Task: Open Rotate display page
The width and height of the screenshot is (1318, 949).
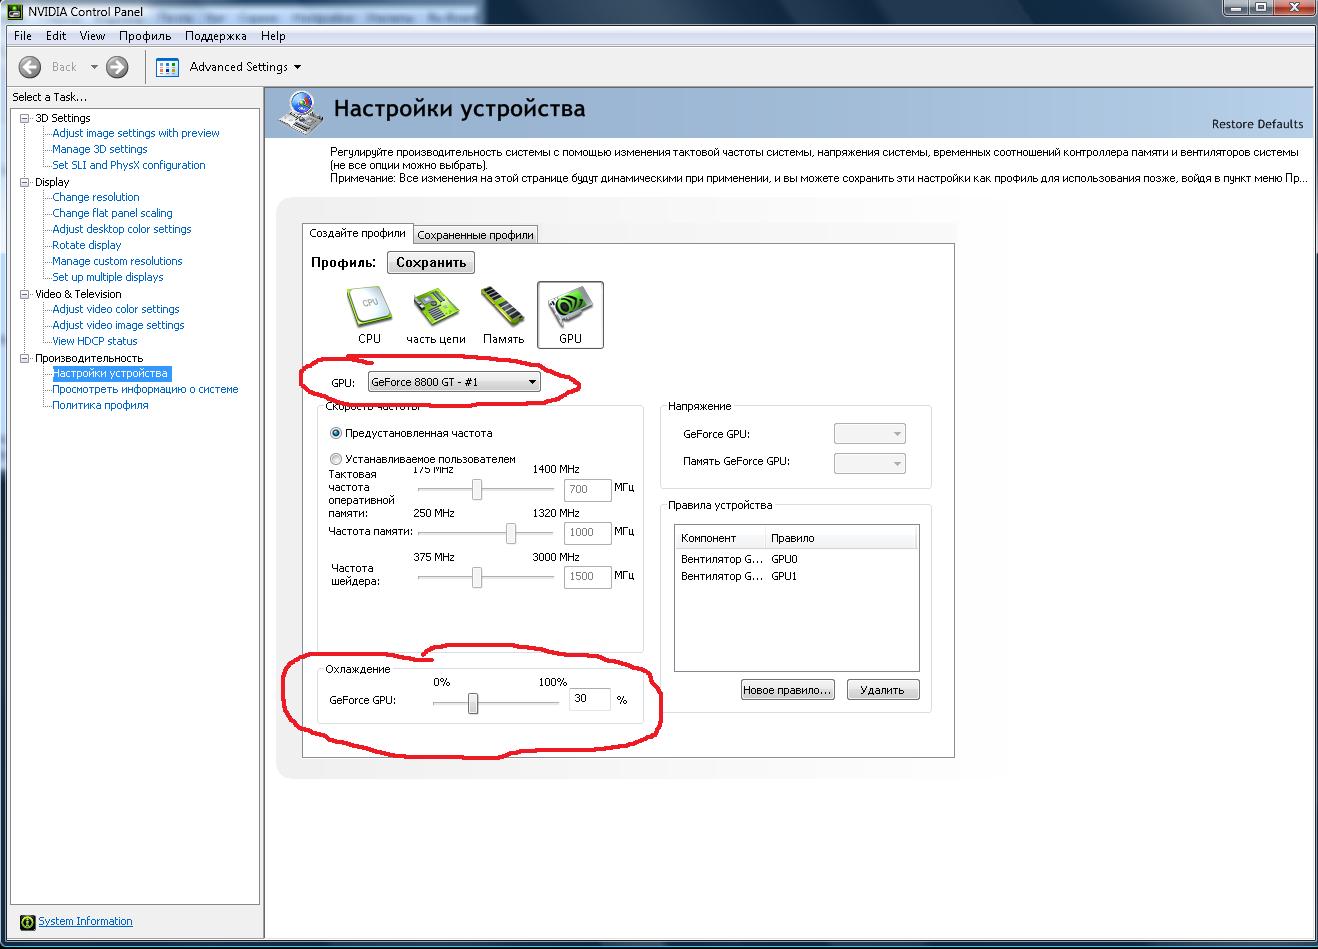Action: (x=87, y=245)
